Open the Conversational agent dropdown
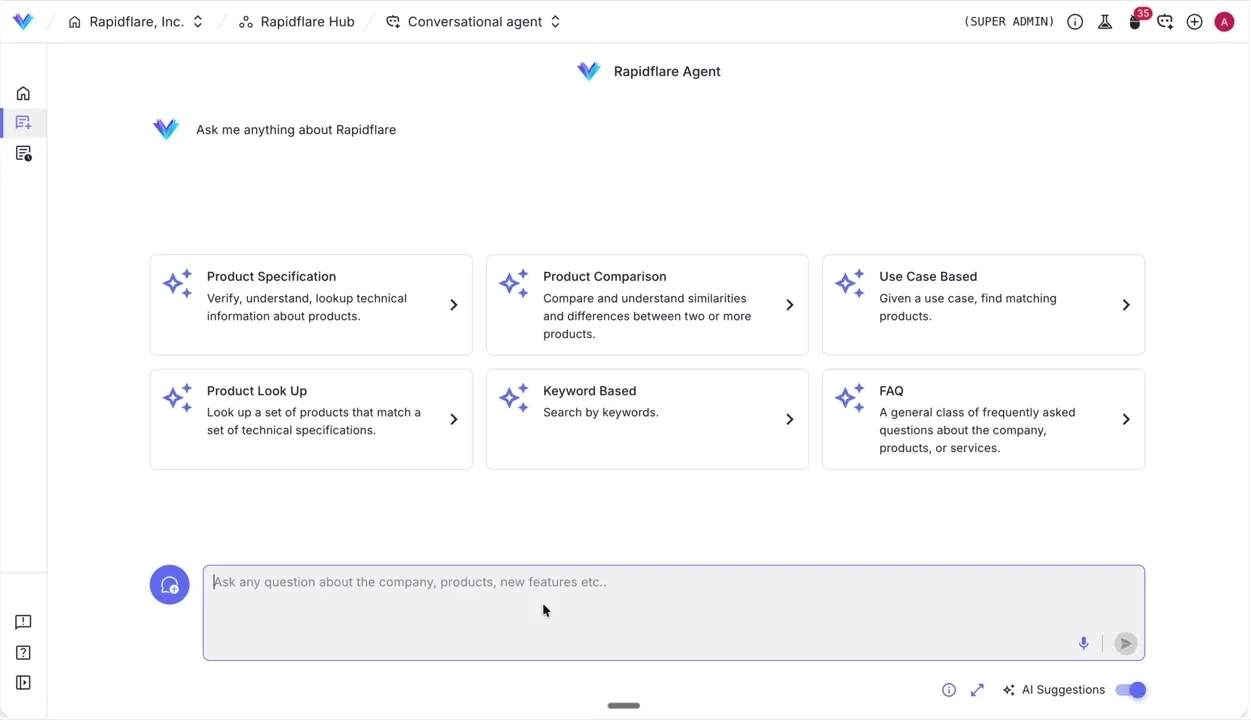 [x=555, y=21]
